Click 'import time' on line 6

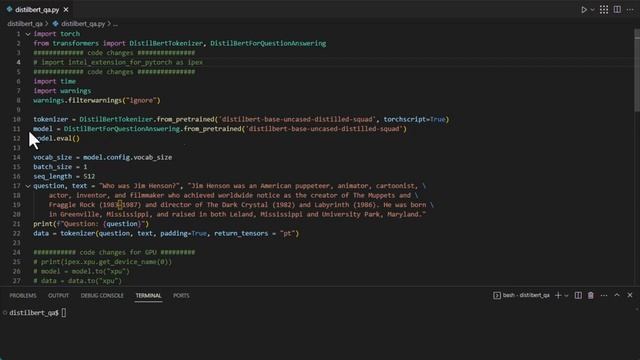coord(55,81)
